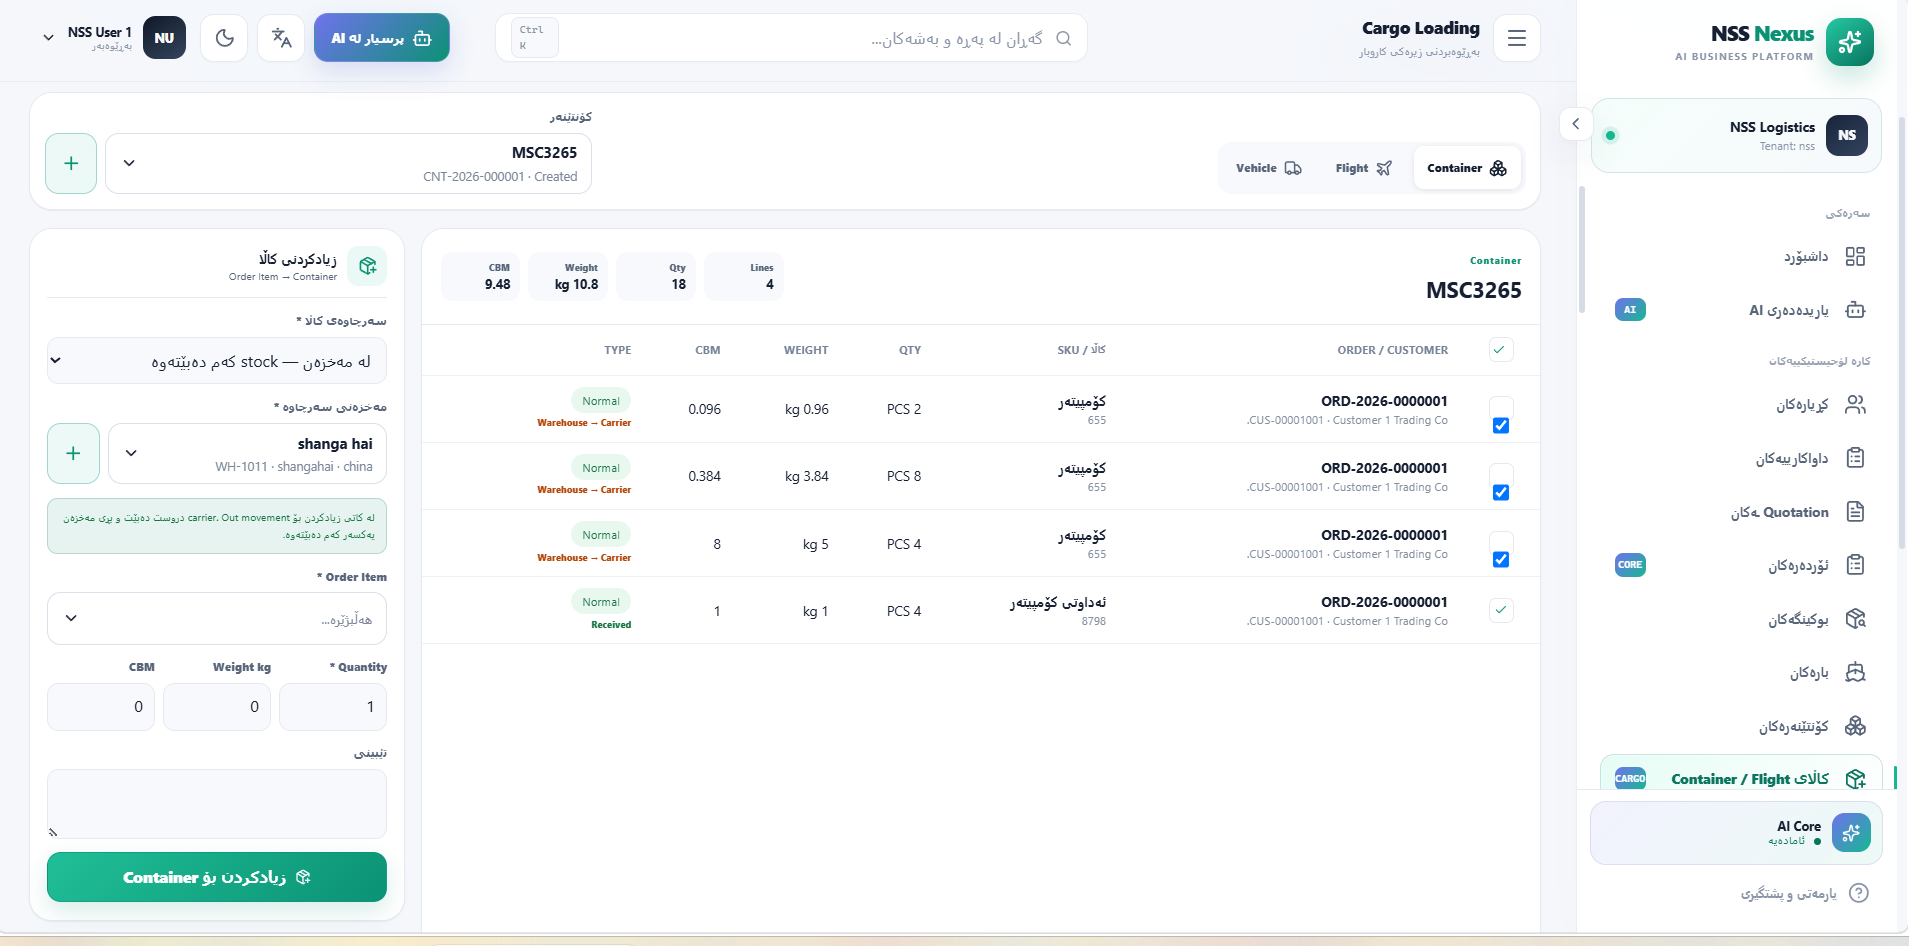Viewport: 1909px width, 946px height.
Task: Click the TYPE column header
Action: (617, 350)
